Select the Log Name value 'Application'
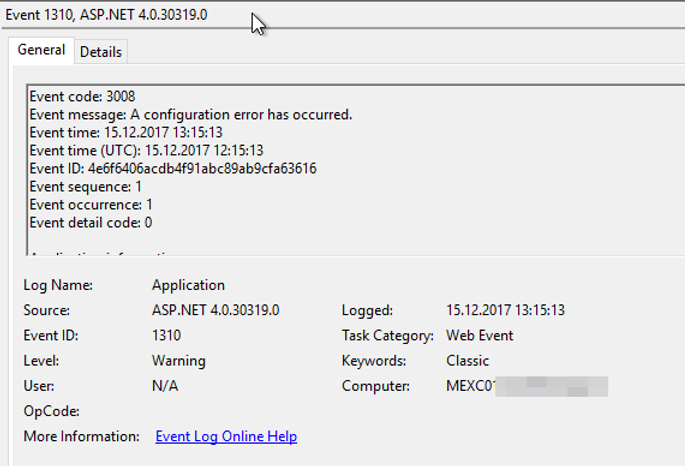The height and width of the screenshot is (466, 685). tap(188, 285)
